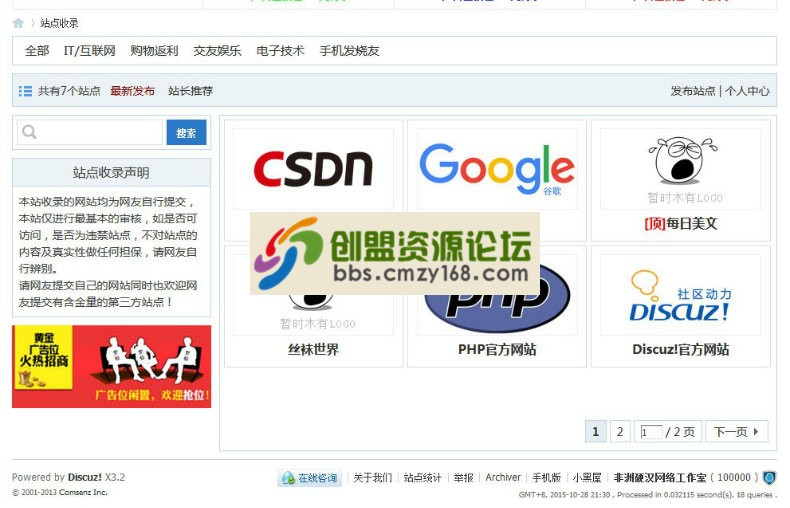This screenshot has width=790, height=508.
Task: Open the 在线咨询 chat icon
Action: (309, 477)
